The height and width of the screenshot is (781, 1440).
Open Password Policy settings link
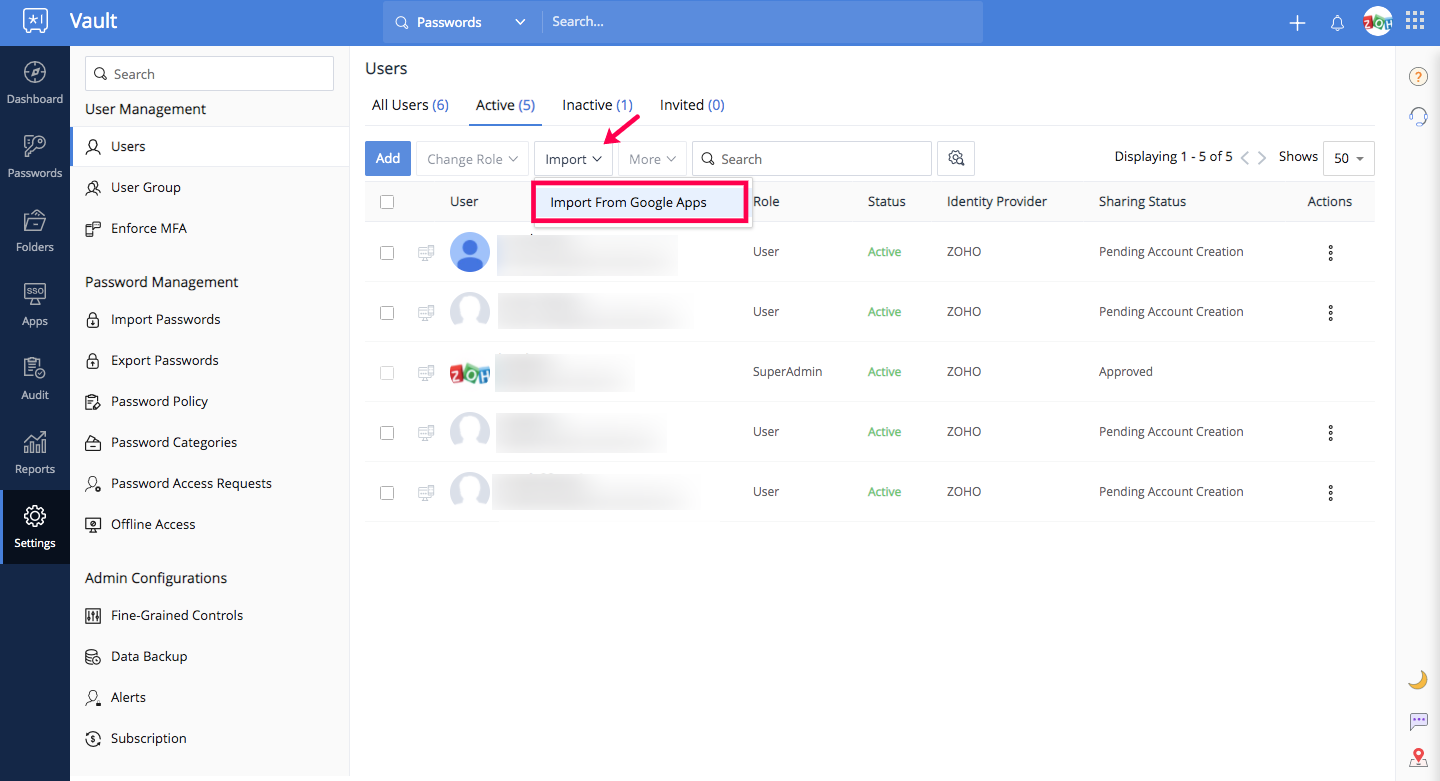159,402
